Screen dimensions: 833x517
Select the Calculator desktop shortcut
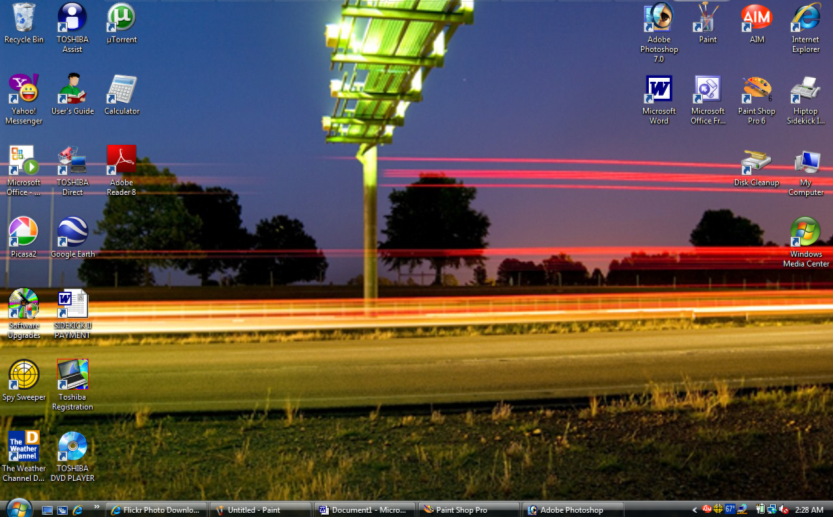click(x=122, y=95)
